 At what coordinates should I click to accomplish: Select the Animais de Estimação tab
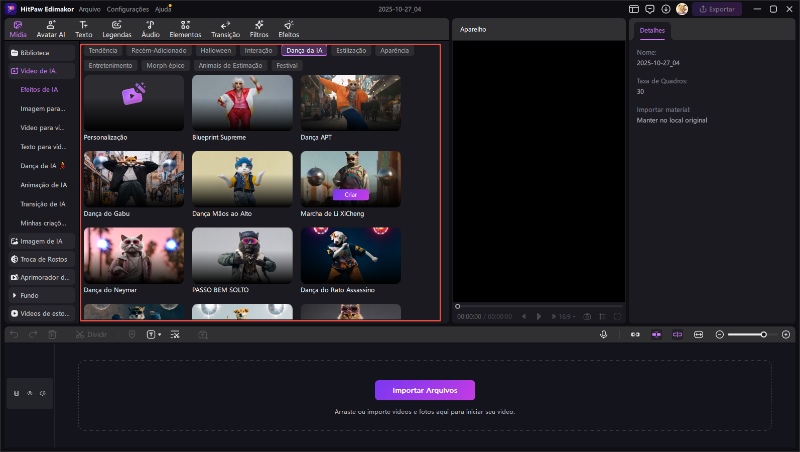click(x=230, y=65)
